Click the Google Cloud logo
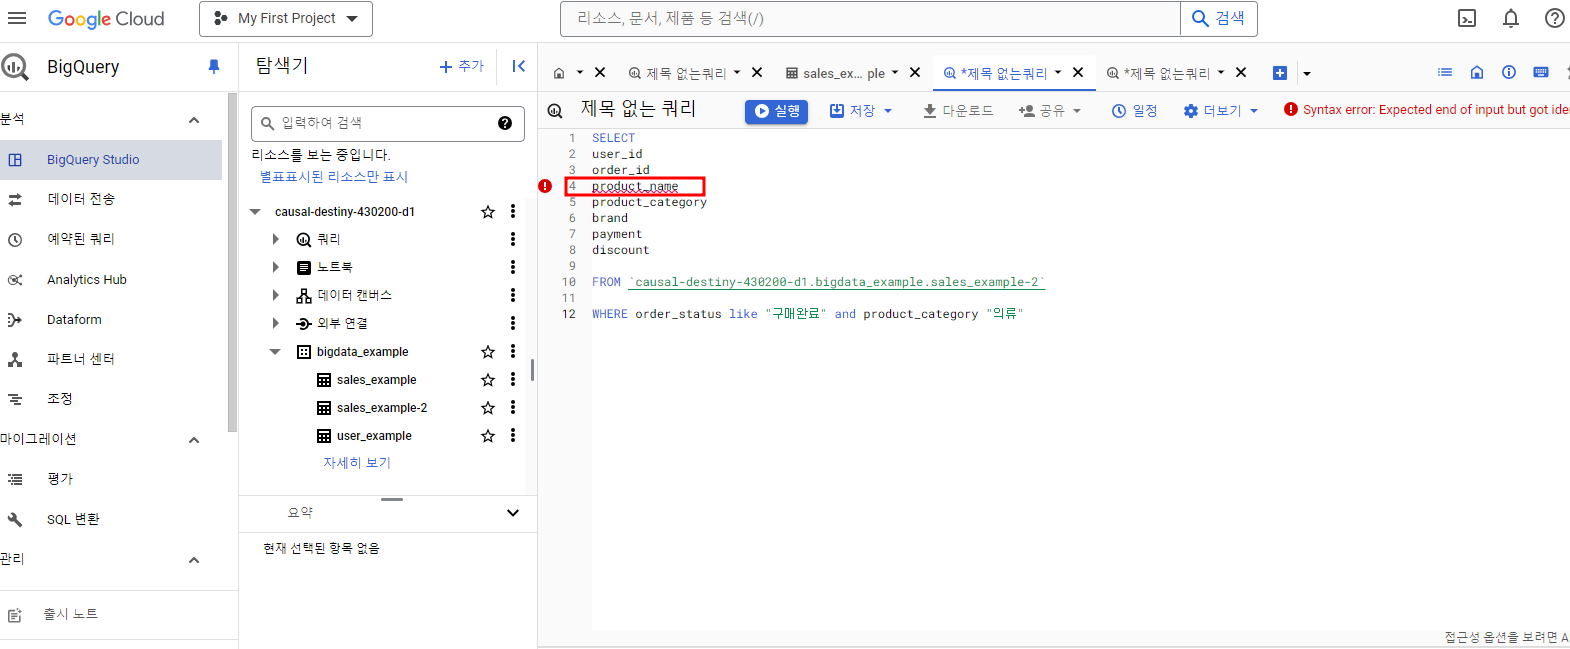Viewport: 1570px width, 649px height. click(x=106, y=19)
